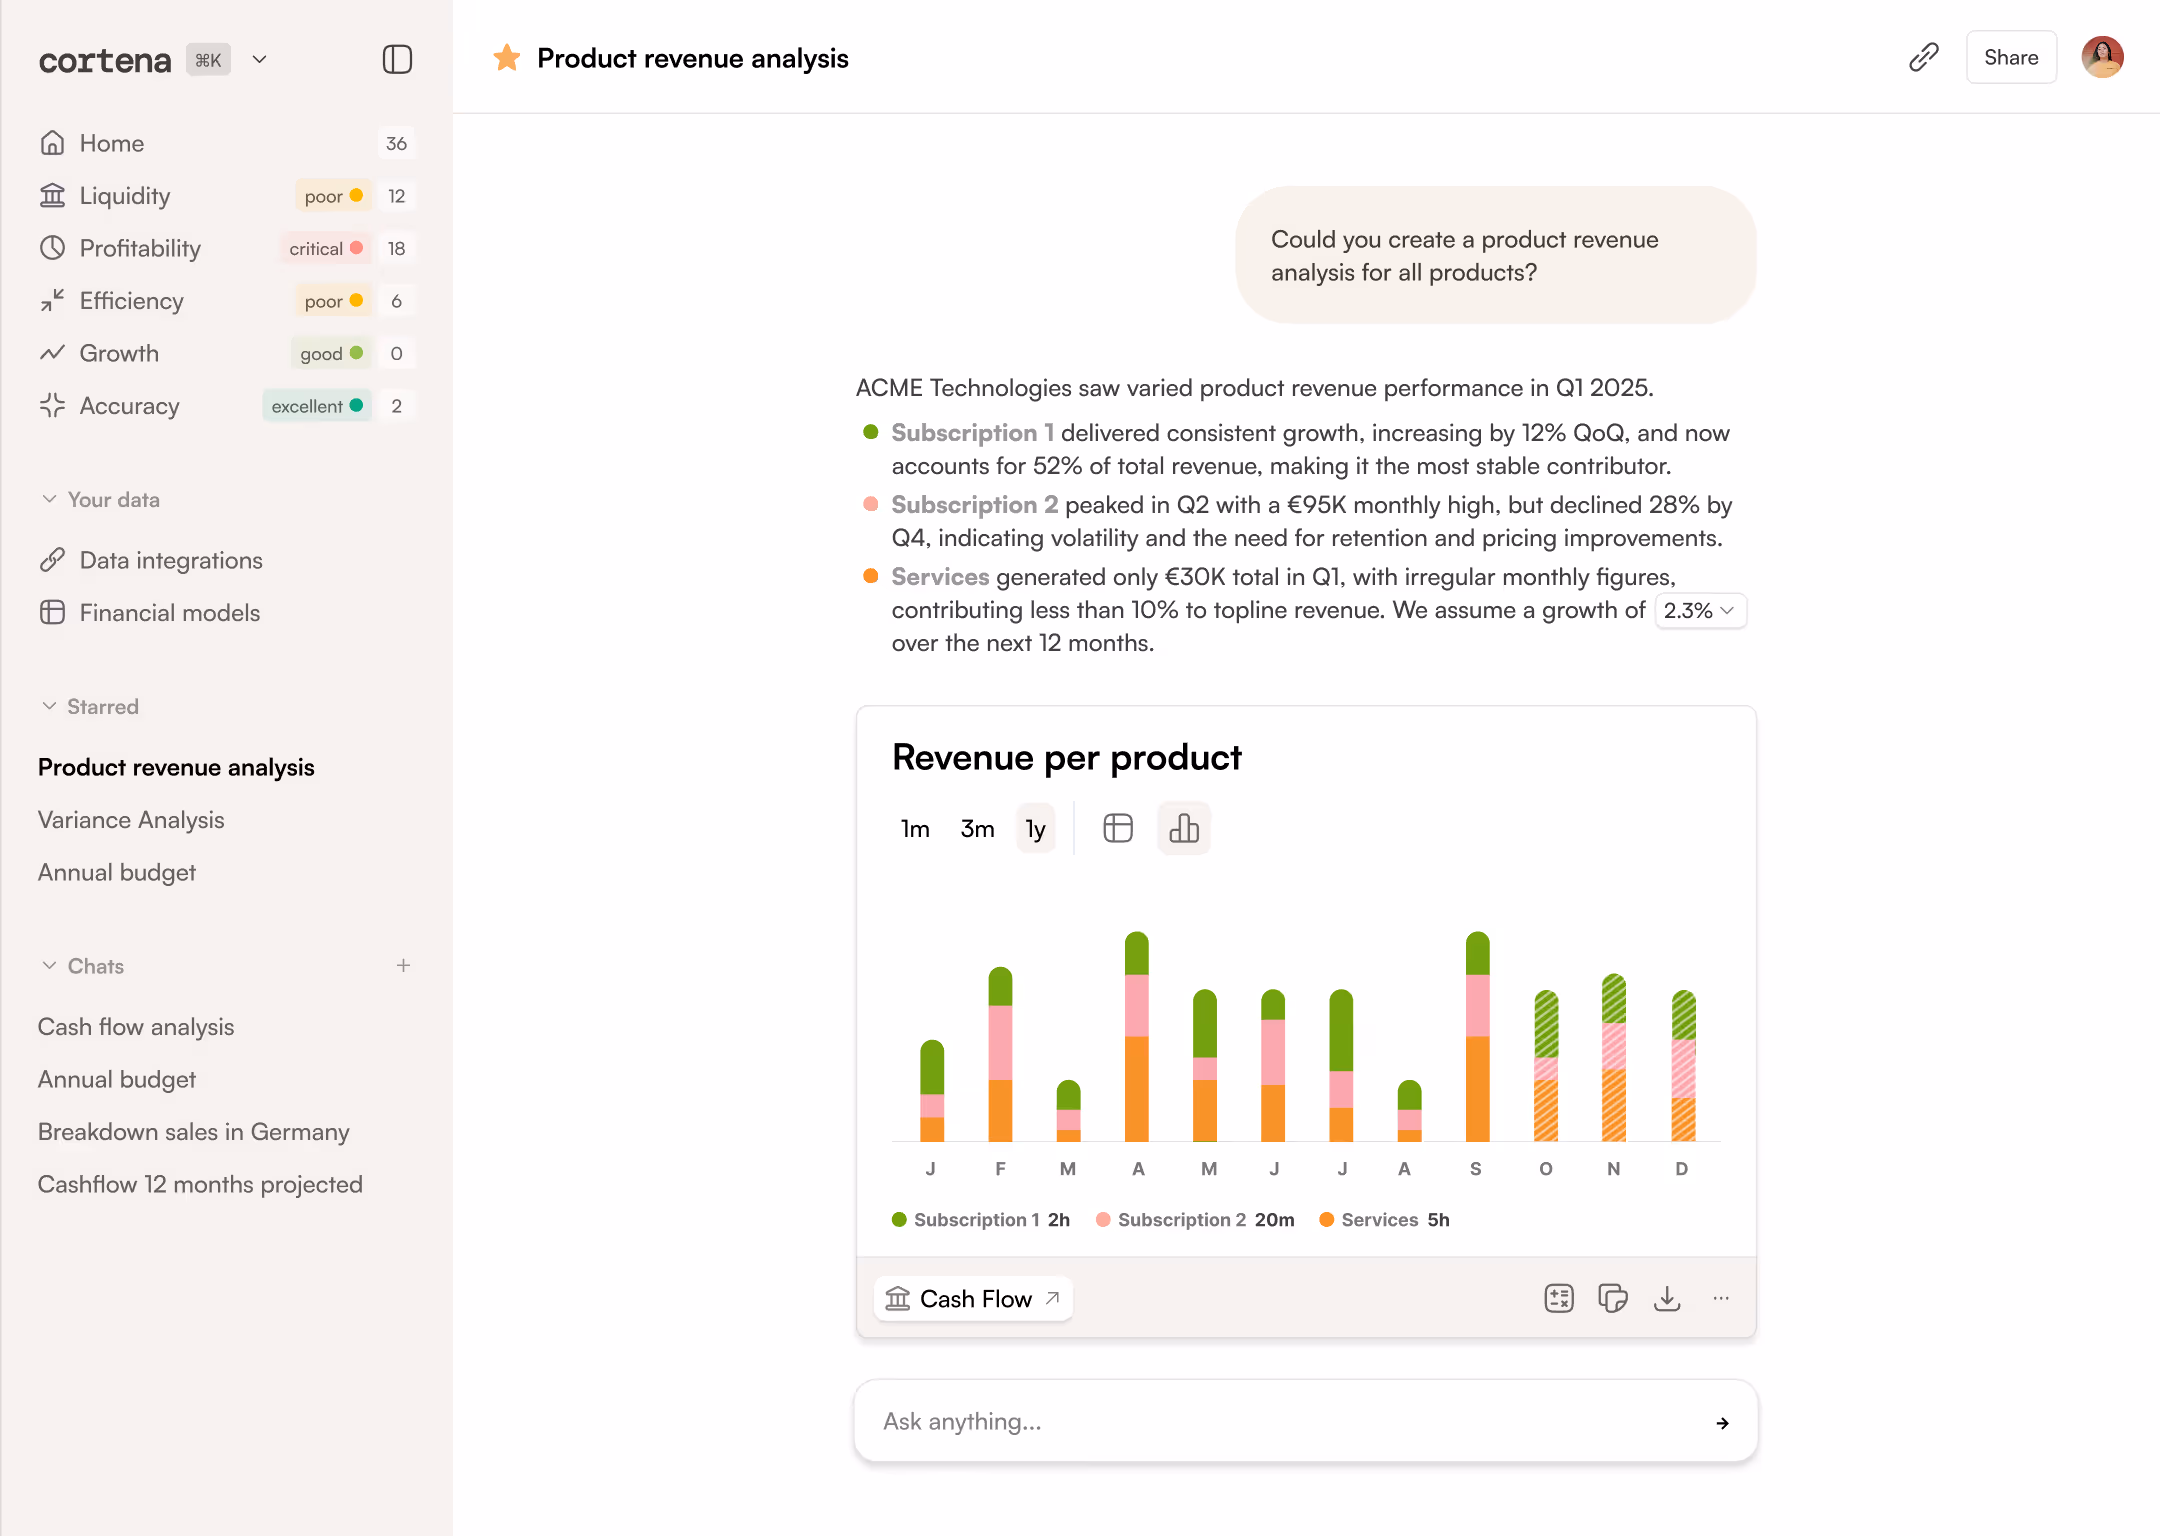Open starred Product revenue analysis item

[176, 767]
